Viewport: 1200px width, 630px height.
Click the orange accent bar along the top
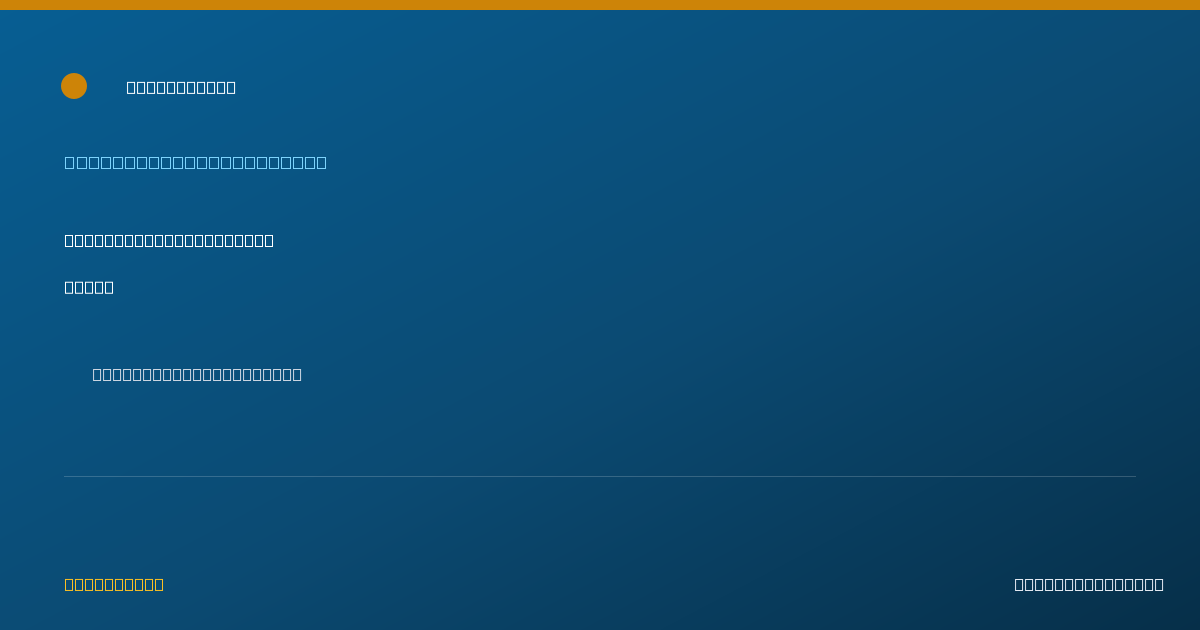[x=600, y=5]
